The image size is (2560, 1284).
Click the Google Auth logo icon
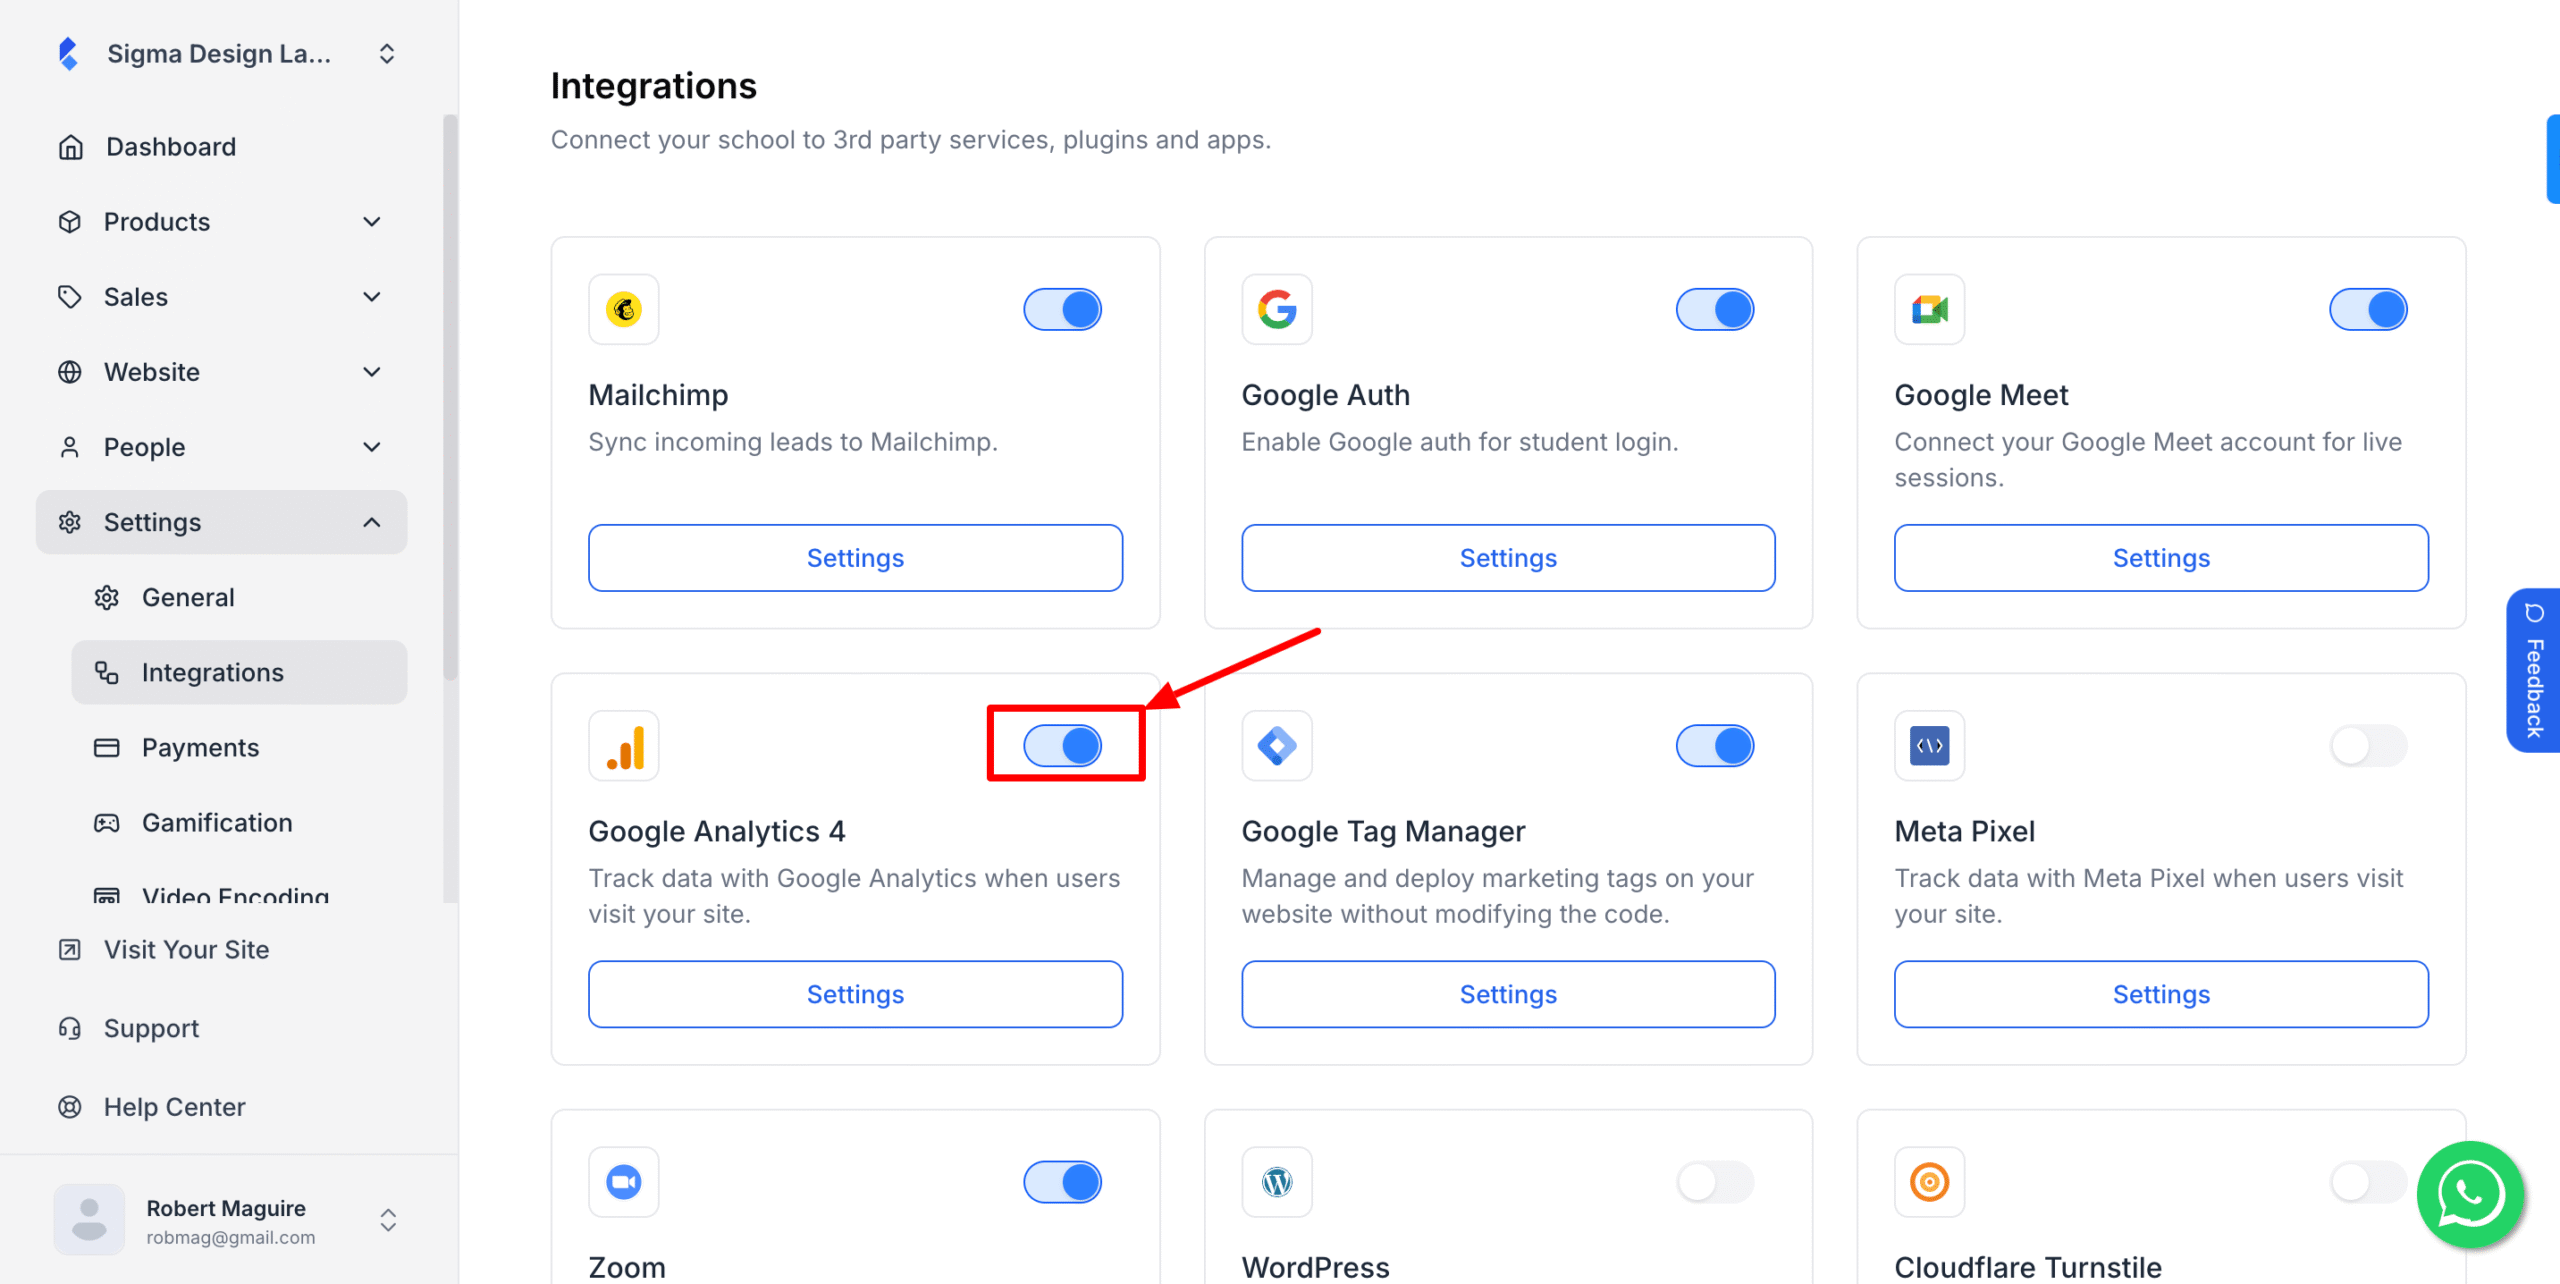click(1276, 309)
